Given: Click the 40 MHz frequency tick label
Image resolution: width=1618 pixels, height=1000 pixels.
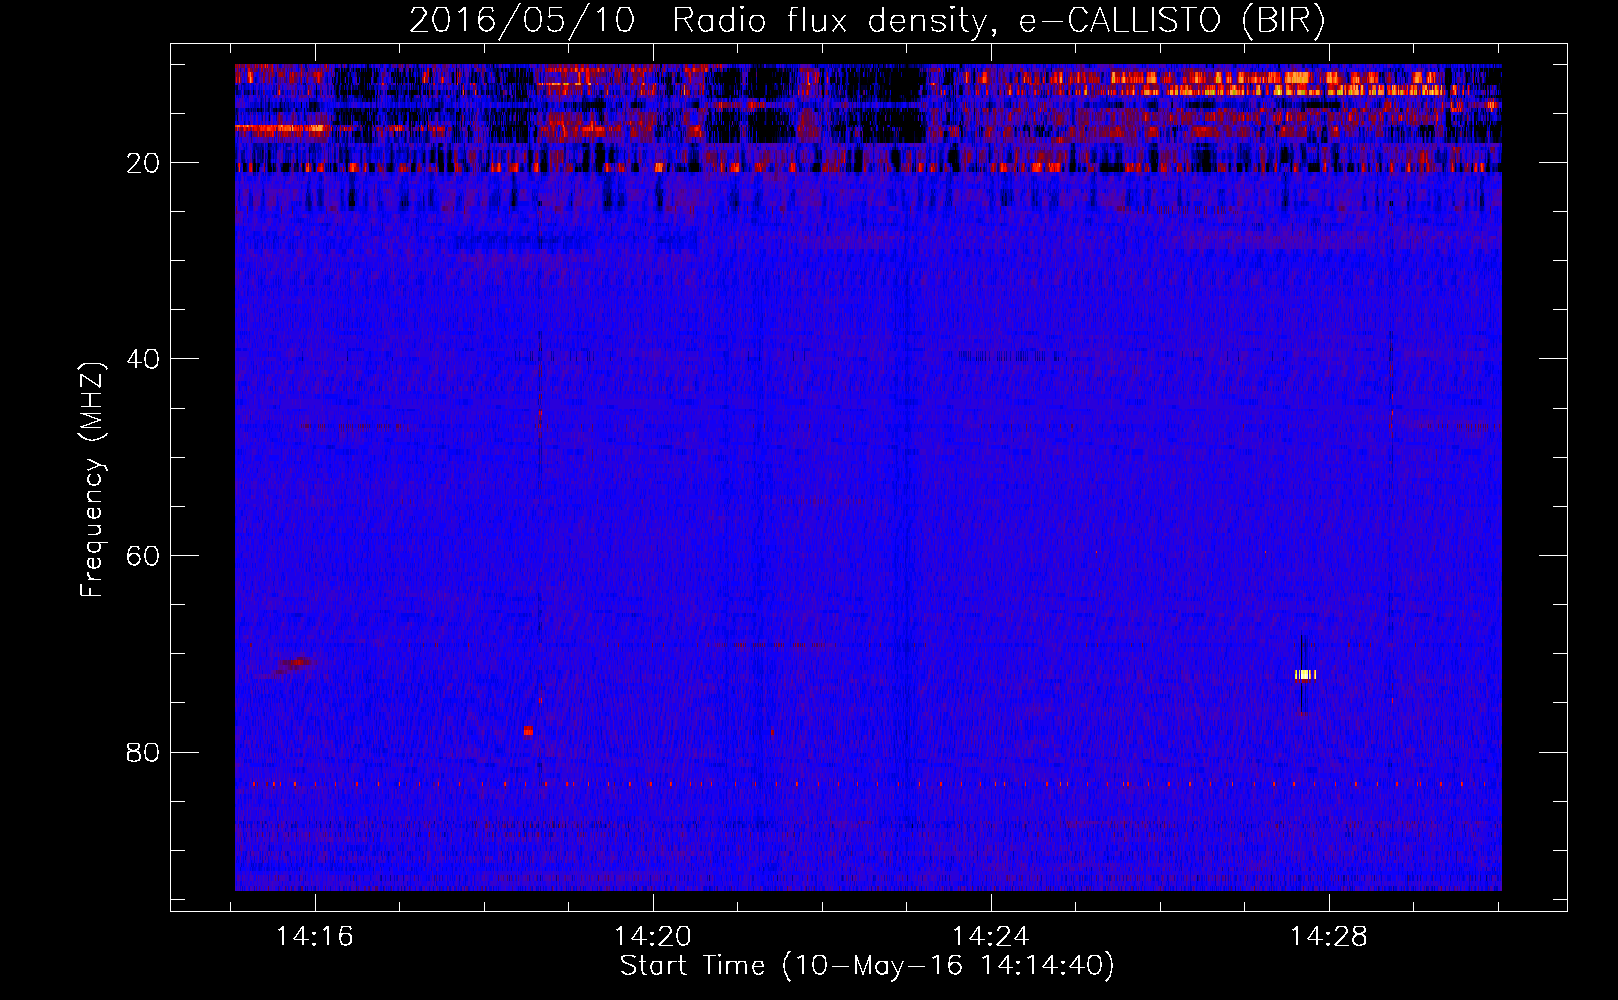Looking at the screenshot, I should pyautogui.click(x=144, y=359).
